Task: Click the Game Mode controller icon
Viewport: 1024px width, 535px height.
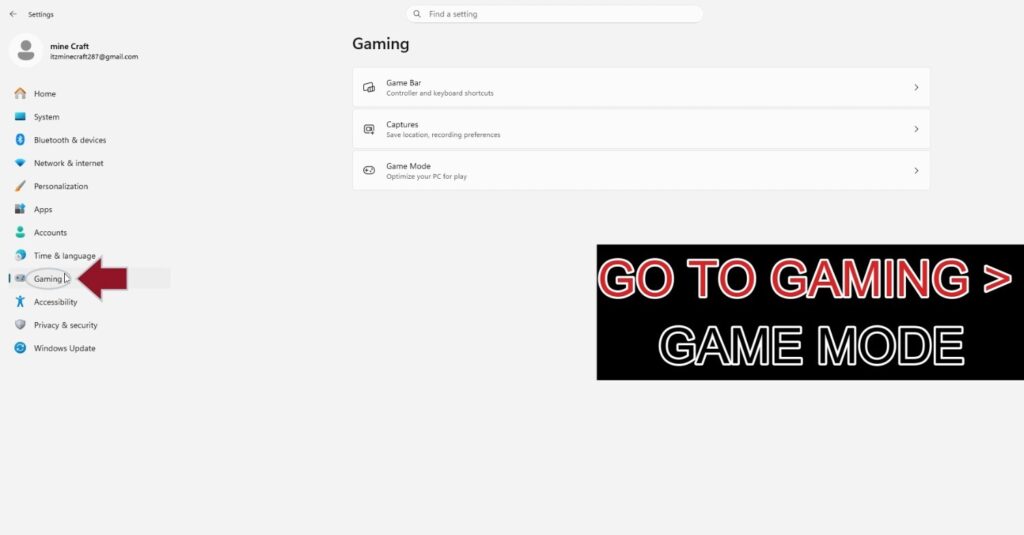Action: coord(369,170)
